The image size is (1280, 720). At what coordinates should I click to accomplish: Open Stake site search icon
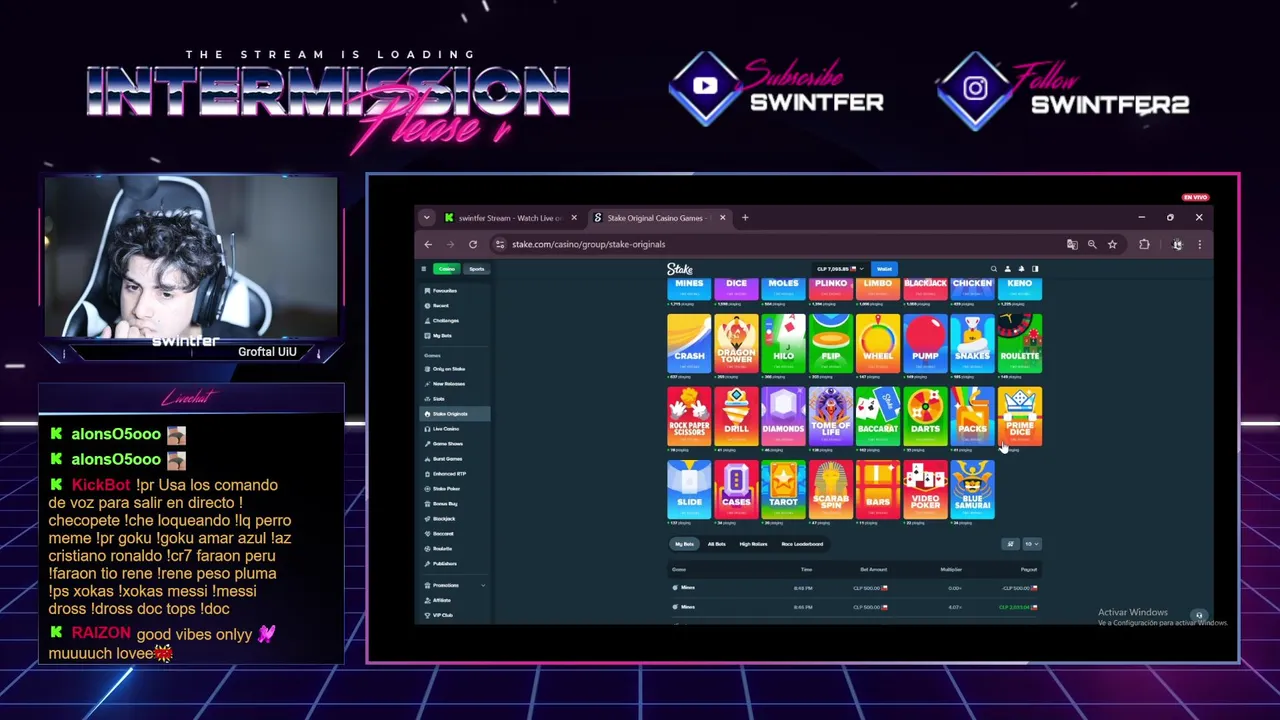[994, 269]
